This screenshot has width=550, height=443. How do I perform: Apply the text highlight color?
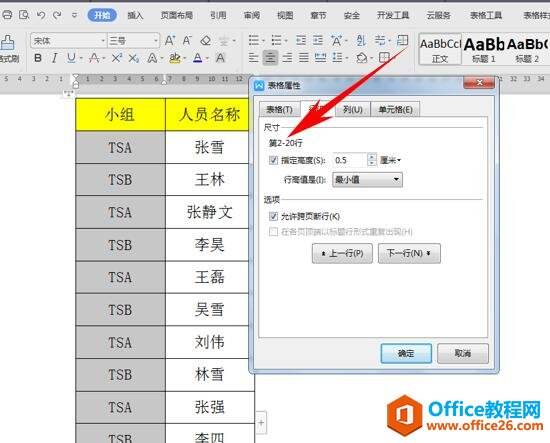coord(175,58)
